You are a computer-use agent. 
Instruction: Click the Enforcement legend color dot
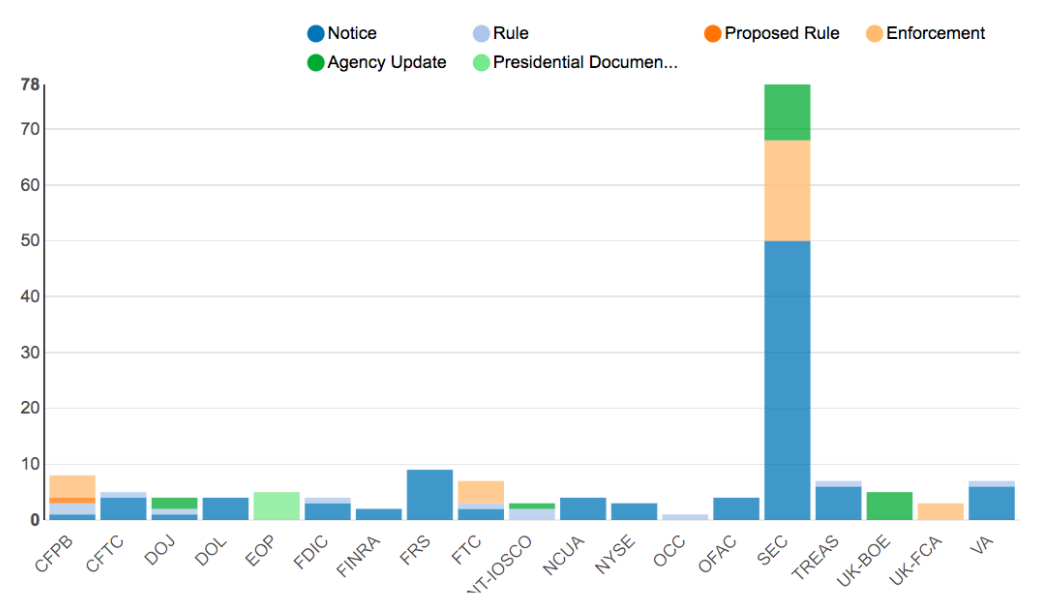(x=874, y=34)
